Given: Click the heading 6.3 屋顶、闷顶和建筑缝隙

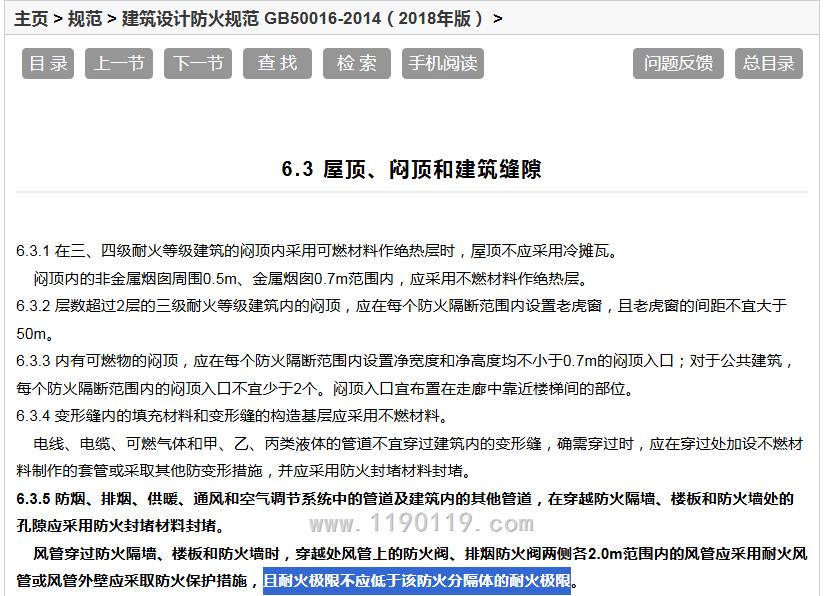Looking at the screenshot, I should point(411,170).
